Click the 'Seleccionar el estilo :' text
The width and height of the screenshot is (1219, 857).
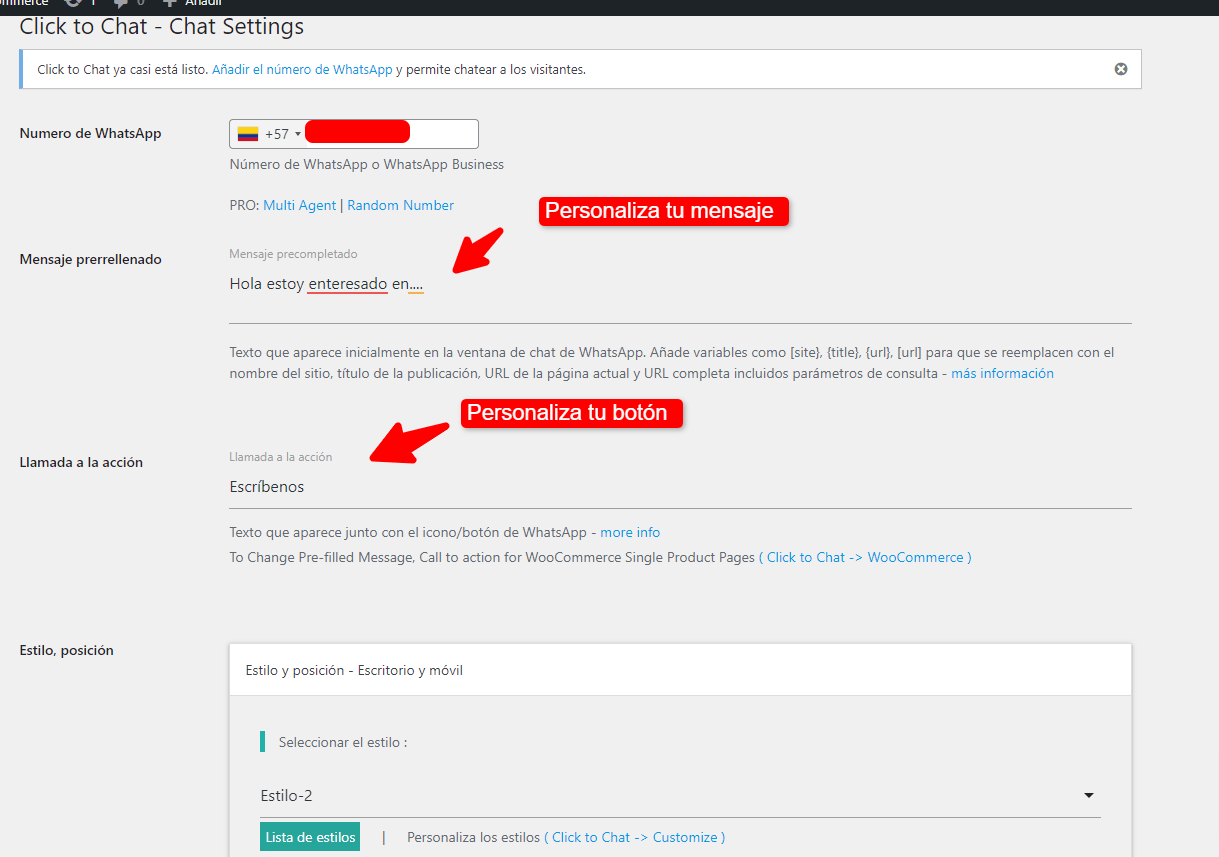pos(343,743)
